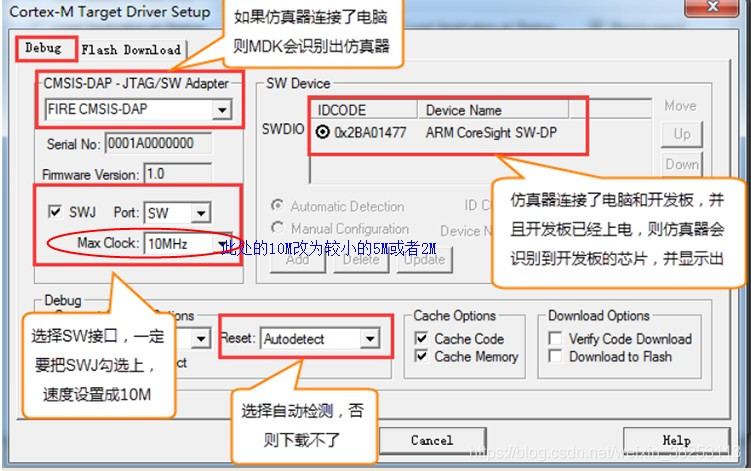Enable the Download to Flash checkbox

[555, 357]
